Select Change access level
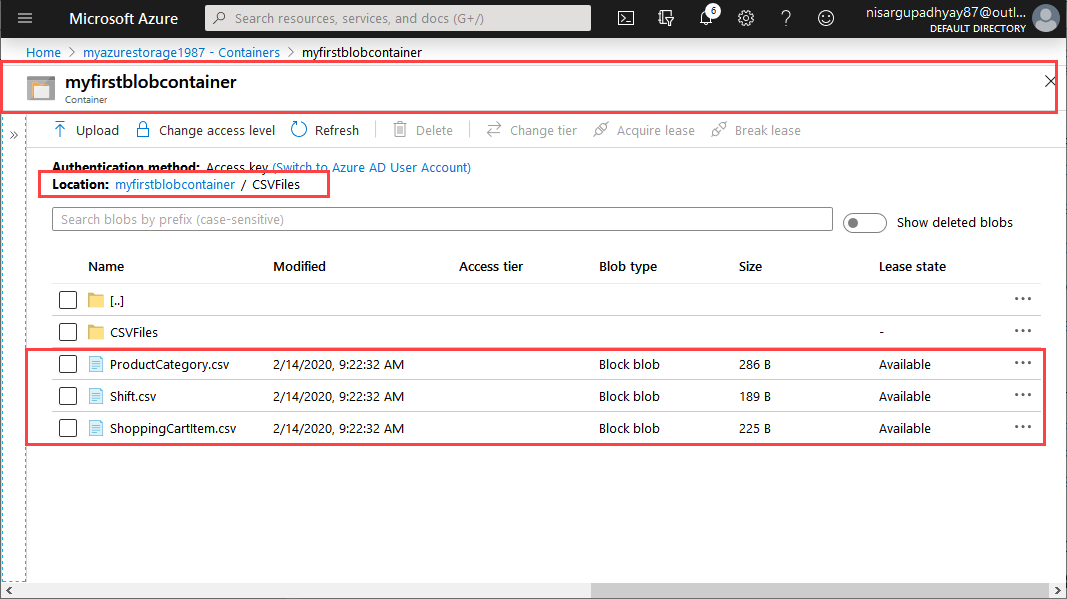 pyautogui.click(x=206, y=130)
